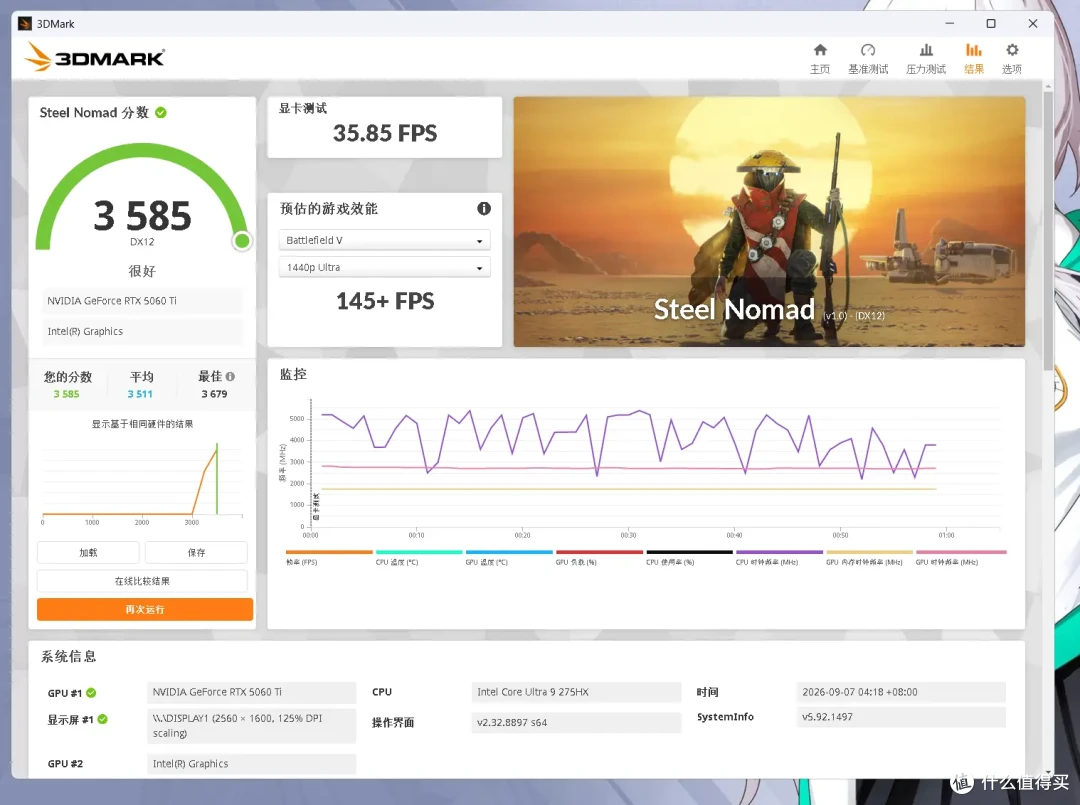
Task: Click the 最佳 score 3 679
Action: tap(214, 394)
